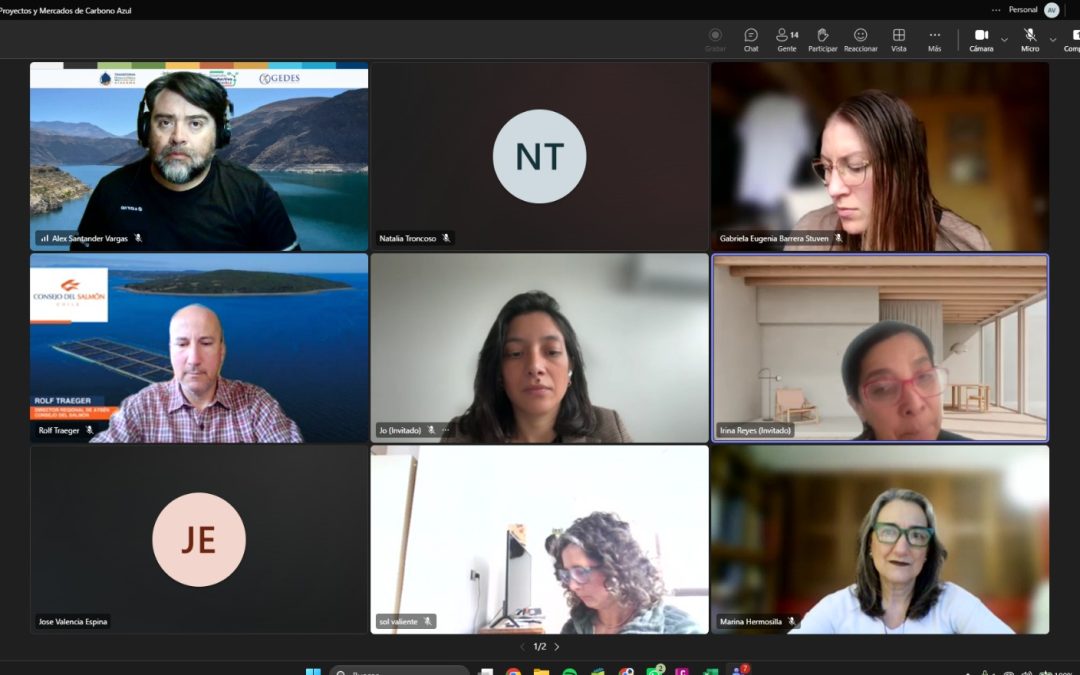The height and width of the screenshot is (675, 1080).
Task: Click the sol valiente name label
Action: 398,621
